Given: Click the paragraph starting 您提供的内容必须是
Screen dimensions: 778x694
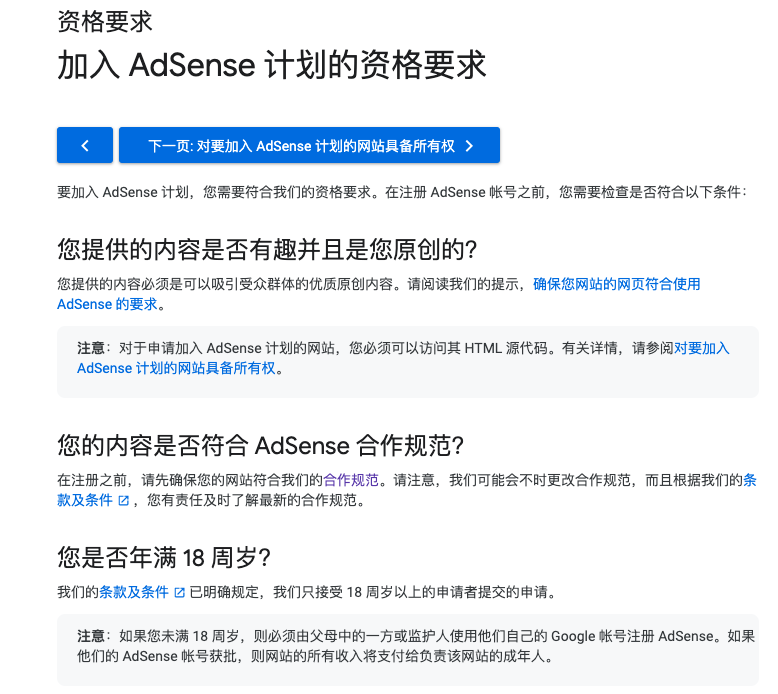Looking at the screenshot, I should pyautogui.click(x=290, y=284).
